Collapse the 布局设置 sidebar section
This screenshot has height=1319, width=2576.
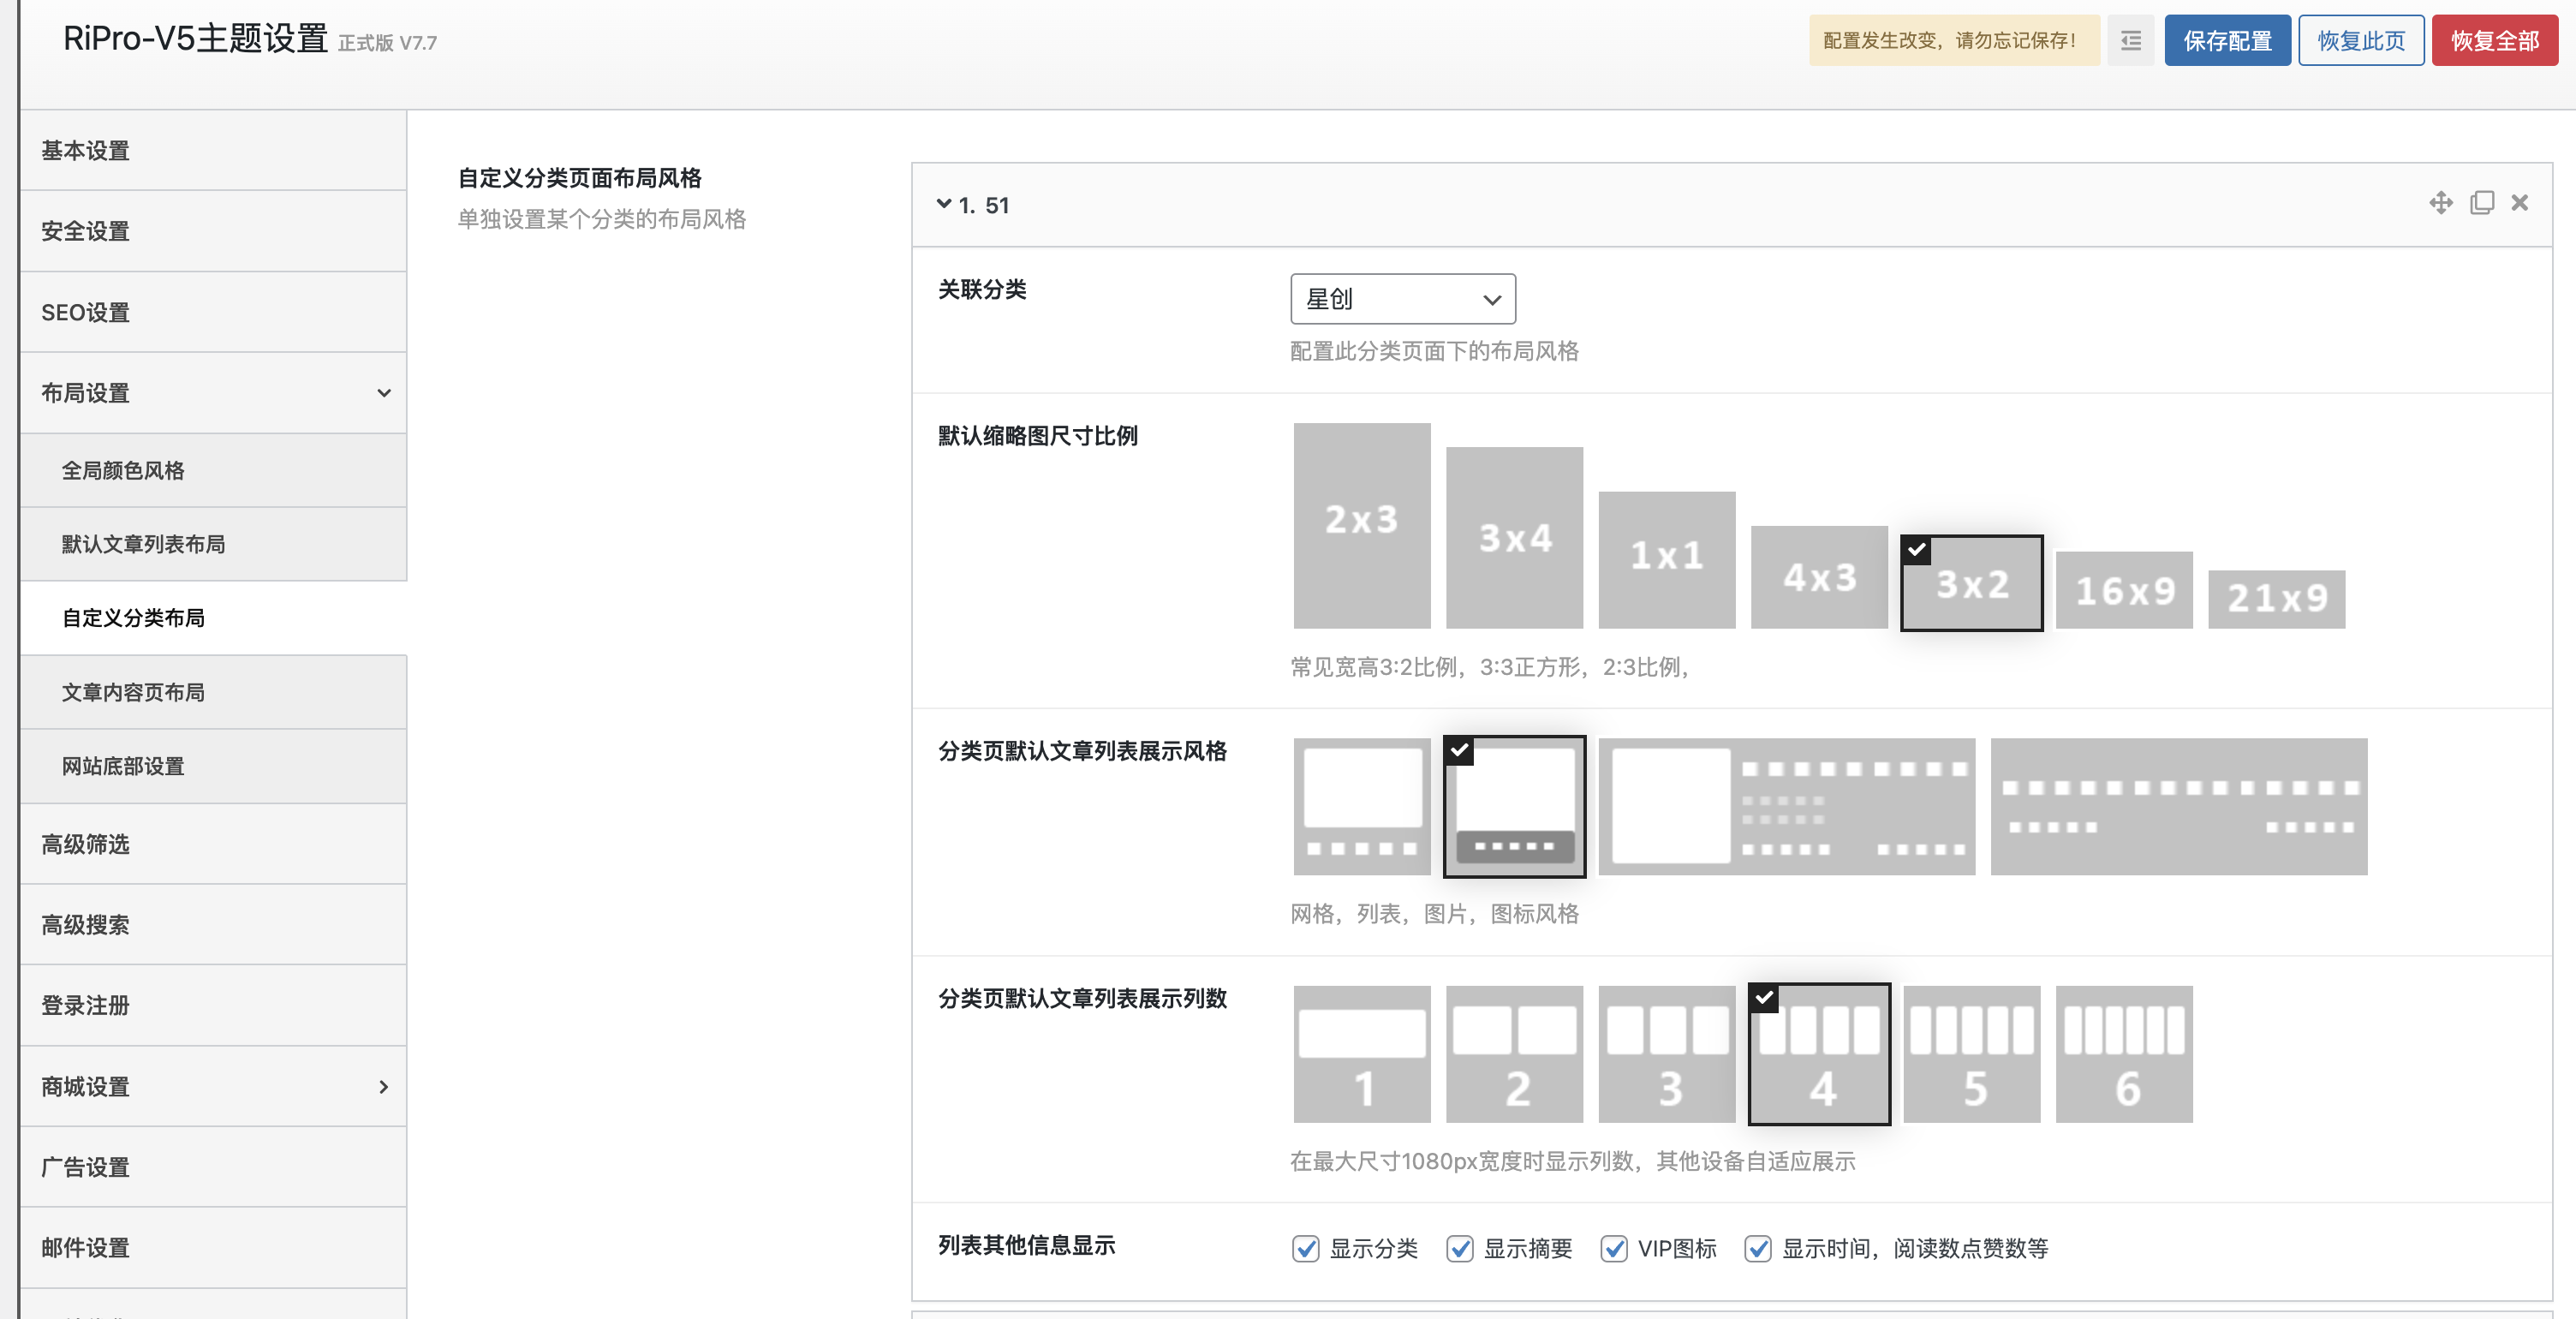213,393
